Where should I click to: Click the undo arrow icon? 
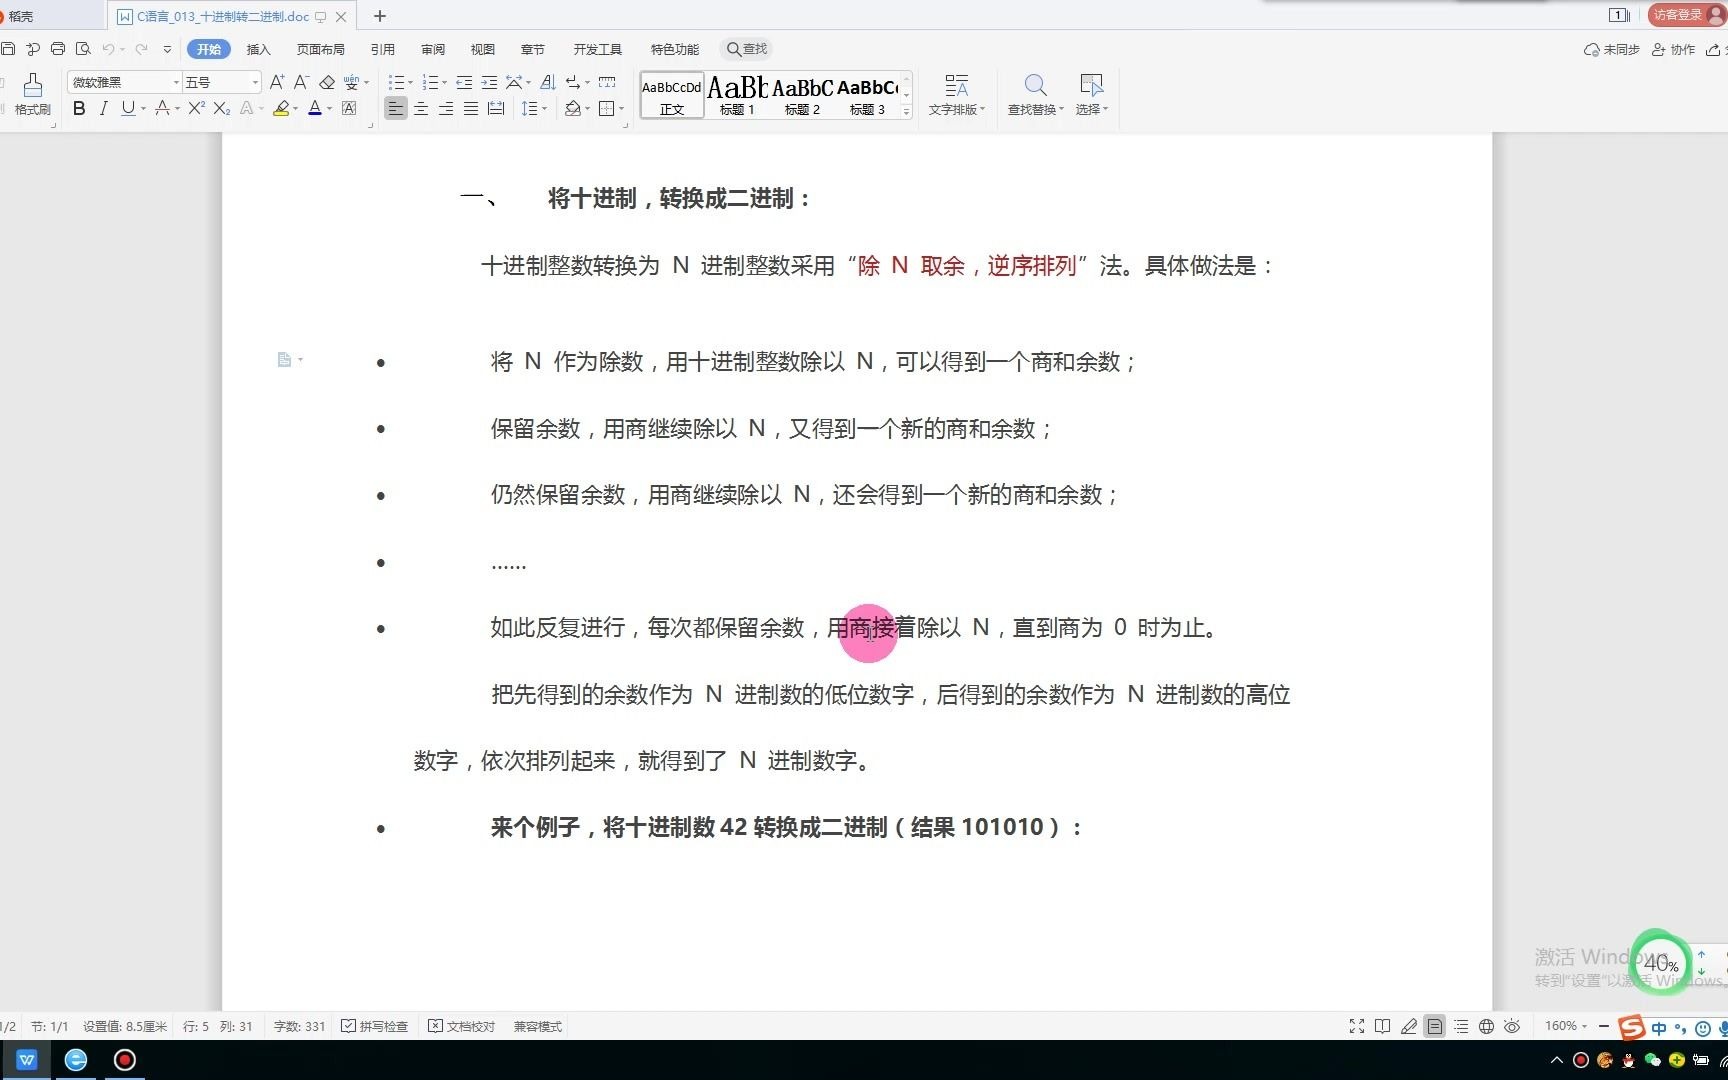click(x=108, y=48)
